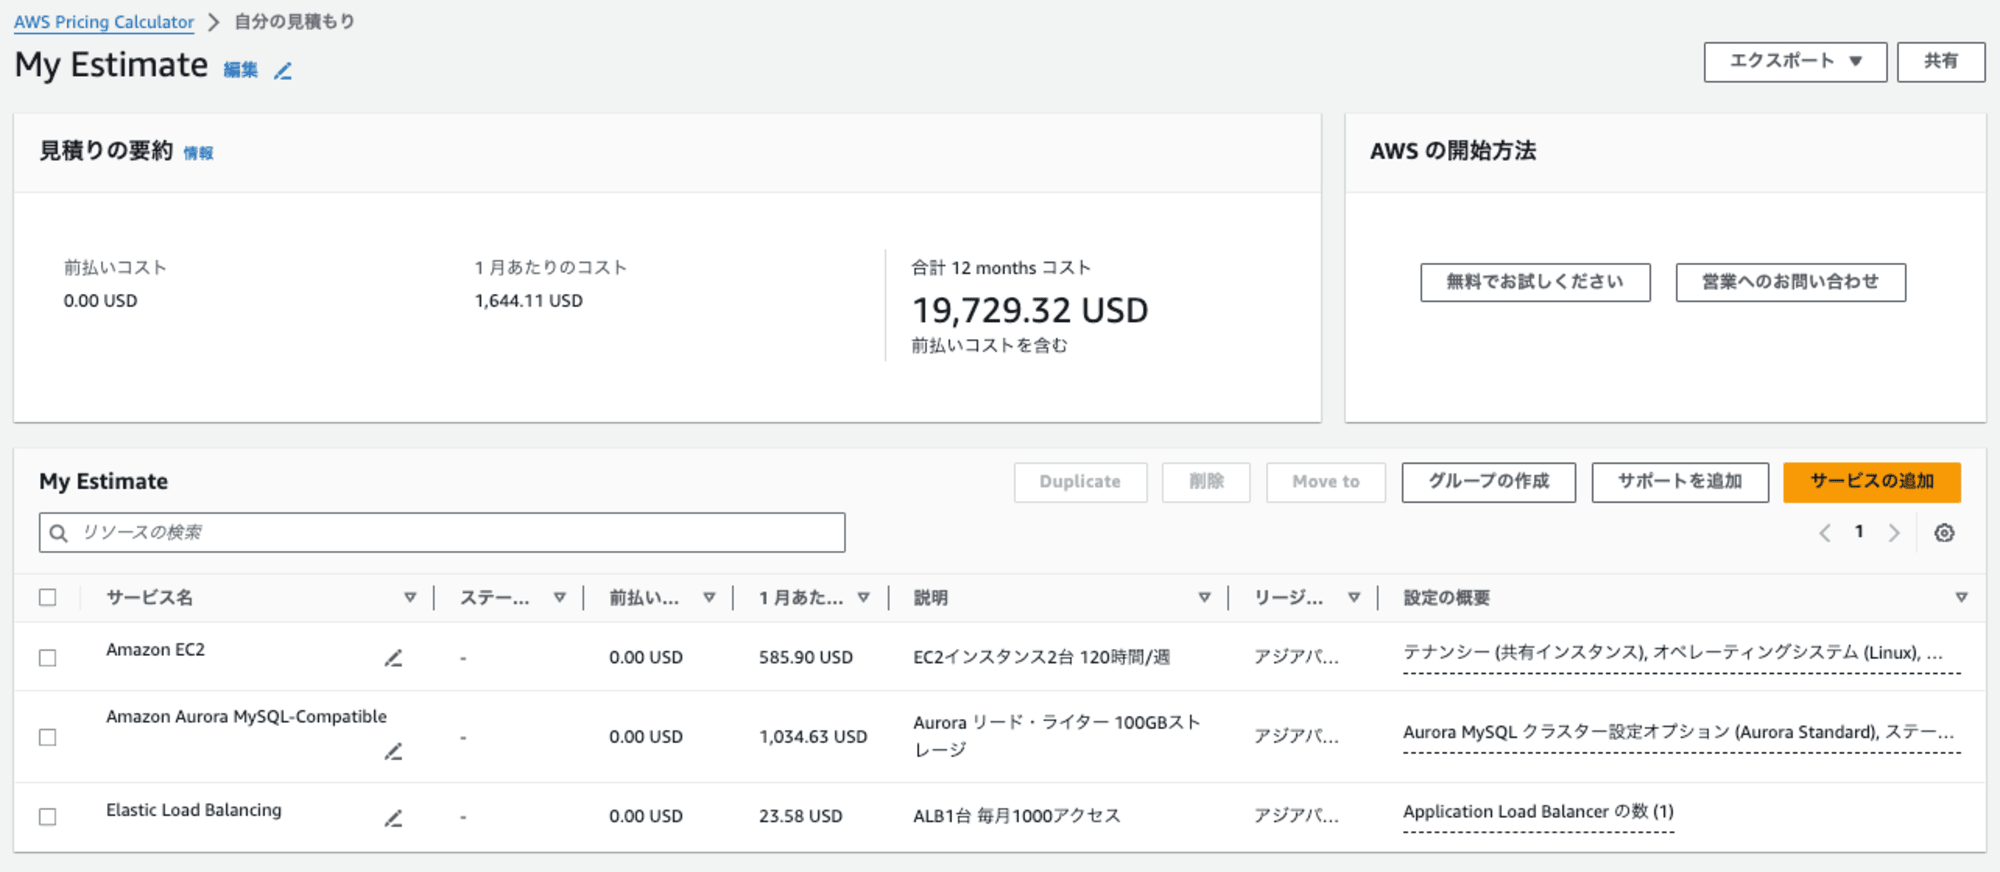Sort by 設定の概要 column arrow
The height and width of the screenshot is (872, 2000).
coord(1962,597)
